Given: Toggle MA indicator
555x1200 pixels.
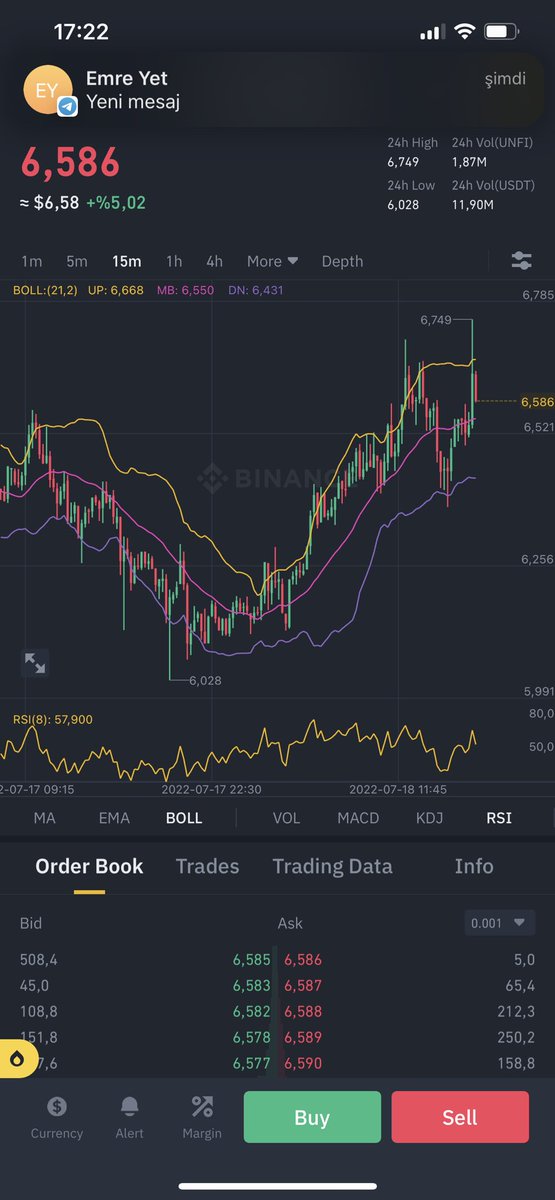Looking at the screenshot, I should pos(45,817).
